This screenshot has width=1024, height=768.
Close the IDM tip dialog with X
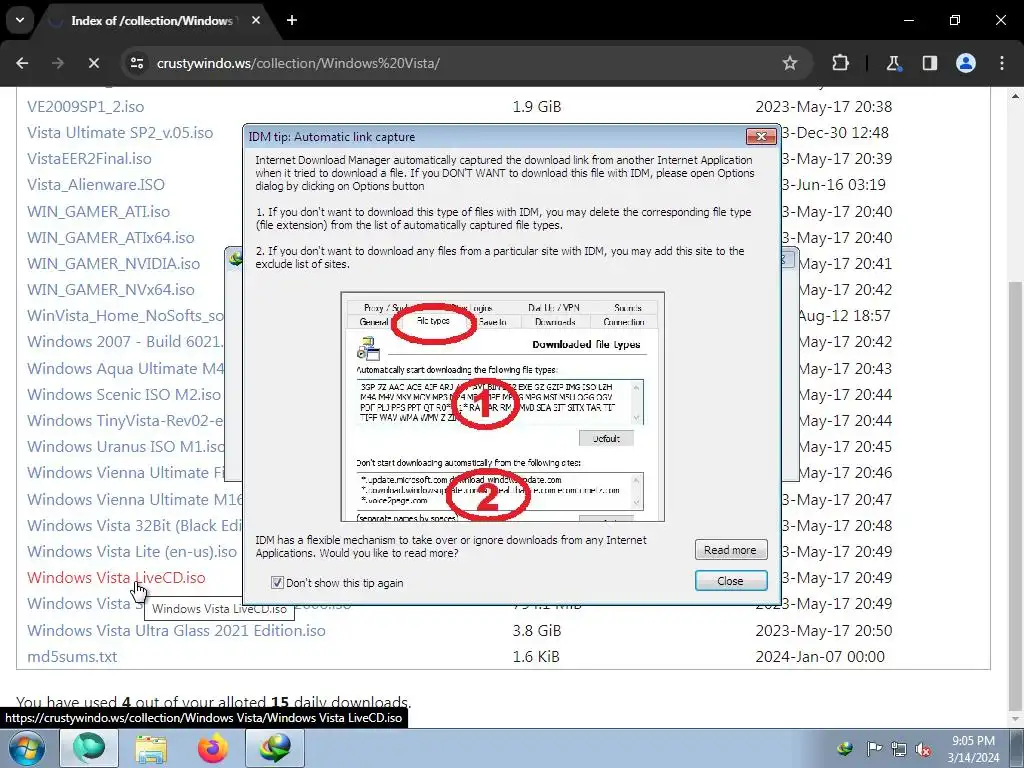761,136
